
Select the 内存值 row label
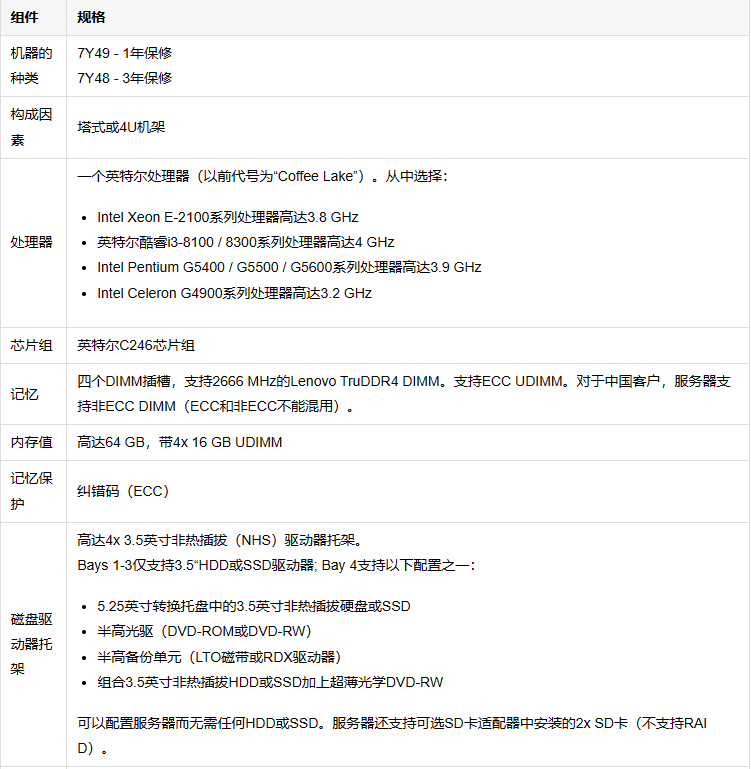(31, 442)
